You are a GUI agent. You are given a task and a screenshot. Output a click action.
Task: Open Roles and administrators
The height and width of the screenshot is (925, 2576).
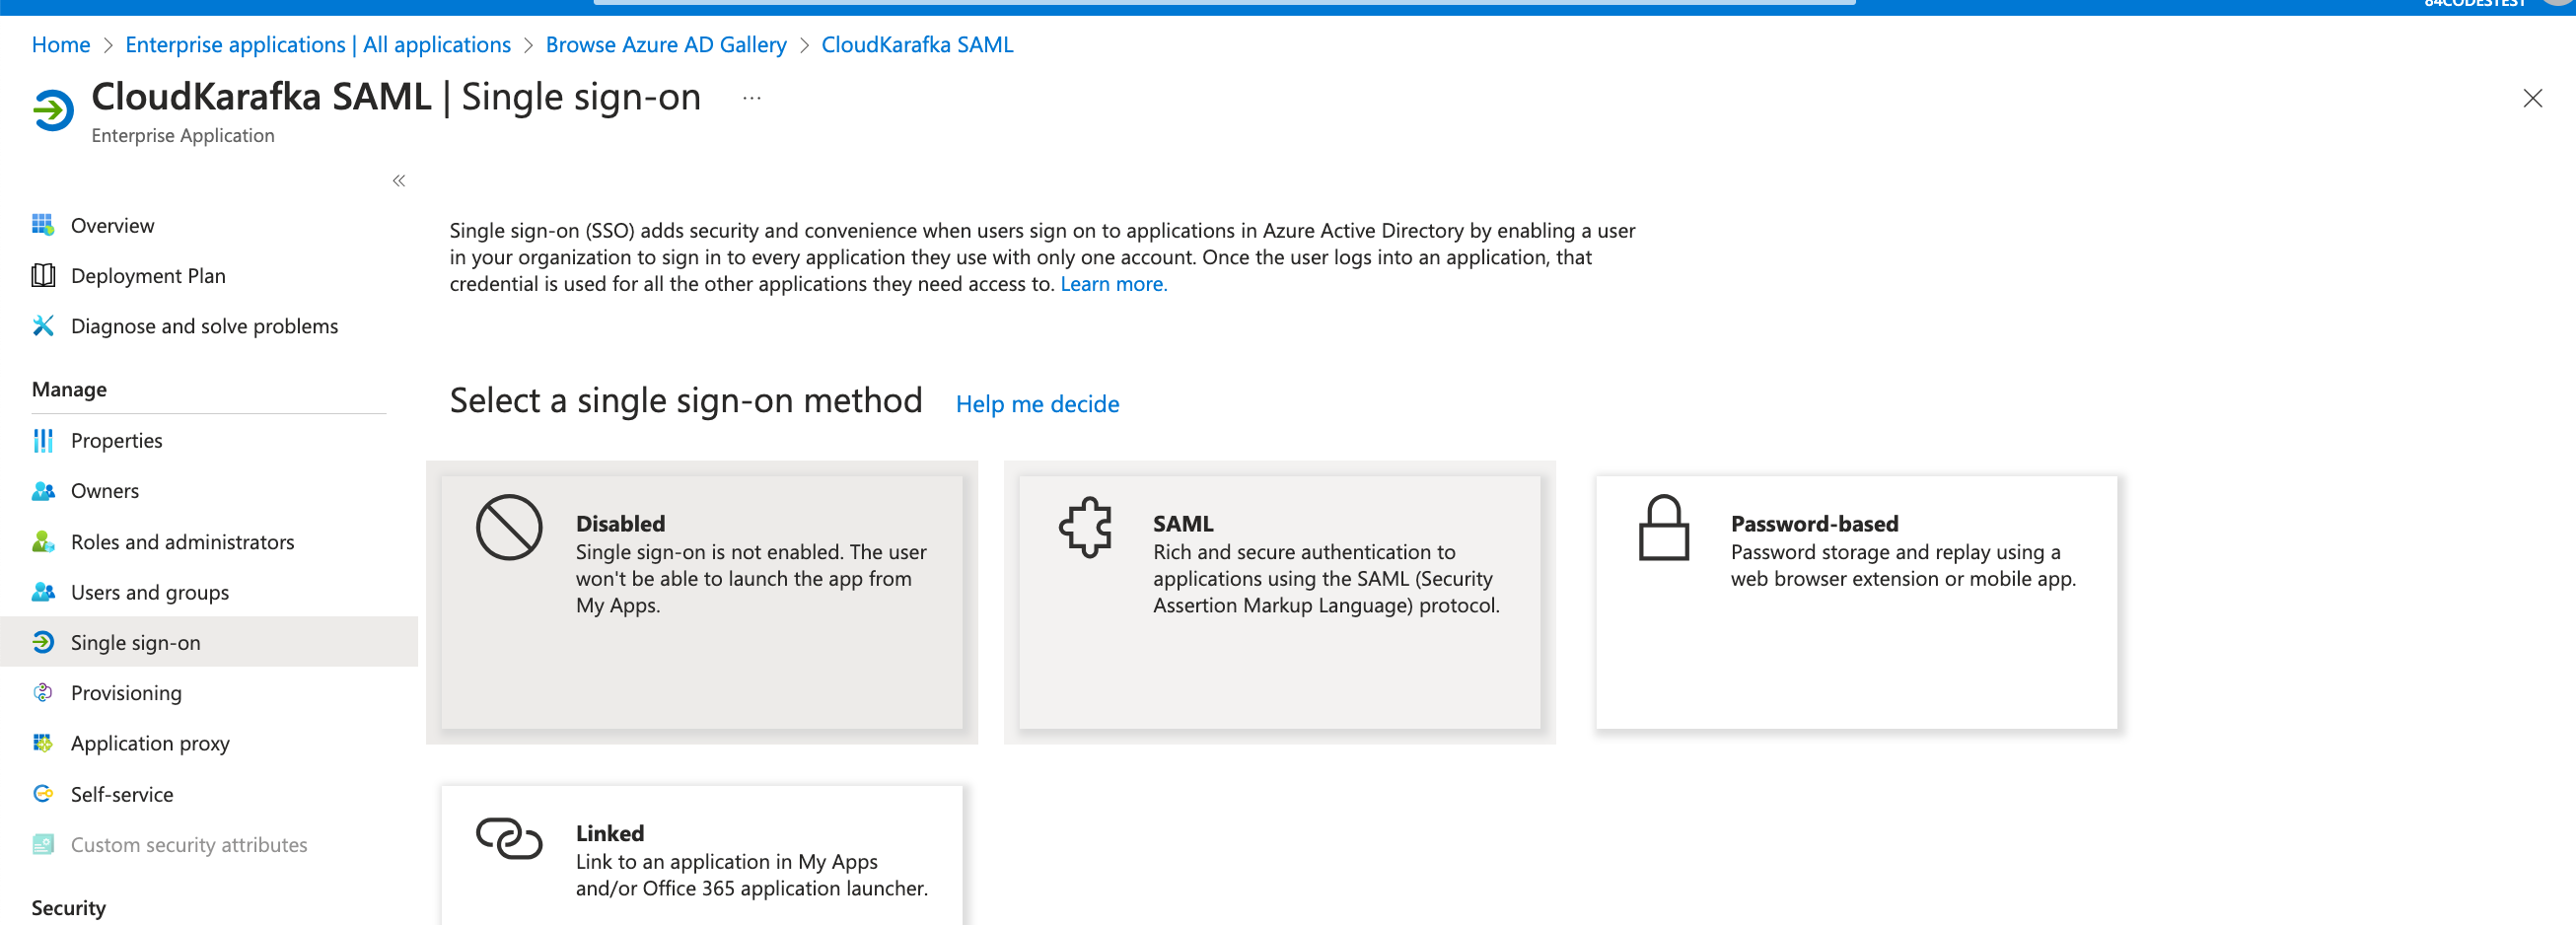[x=209, y=541]
